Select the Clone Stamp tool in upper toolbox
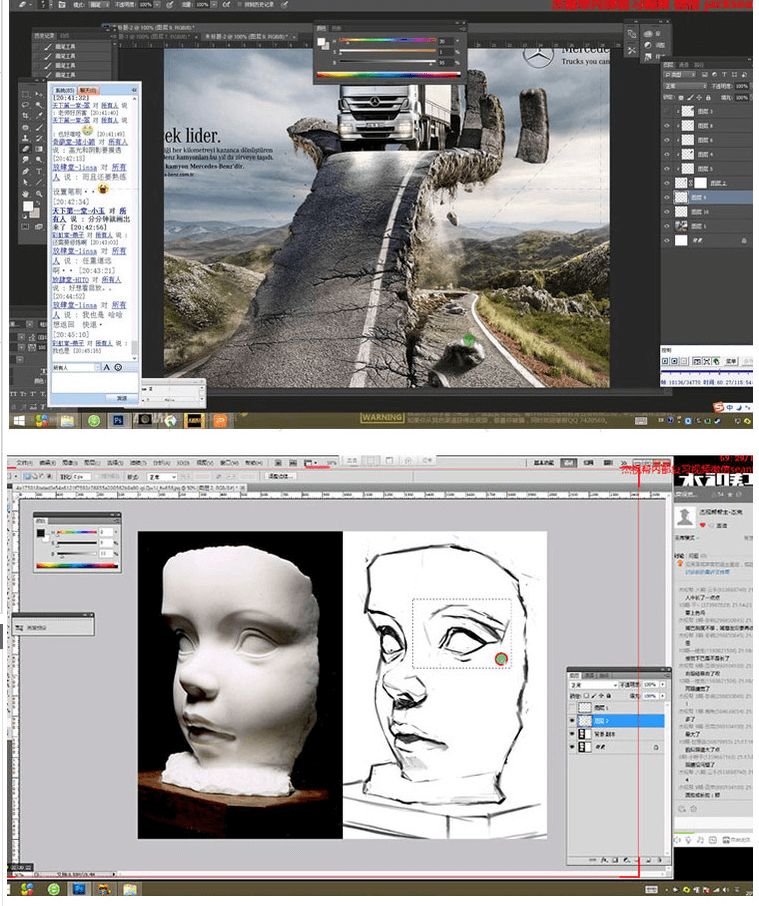The height and width of the screenshot is (906, 759). point(25,138)
